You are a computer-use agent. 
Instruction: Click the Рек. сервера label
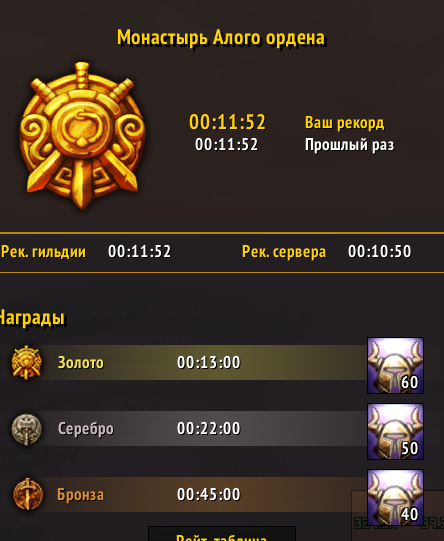[x=284, y=252]
